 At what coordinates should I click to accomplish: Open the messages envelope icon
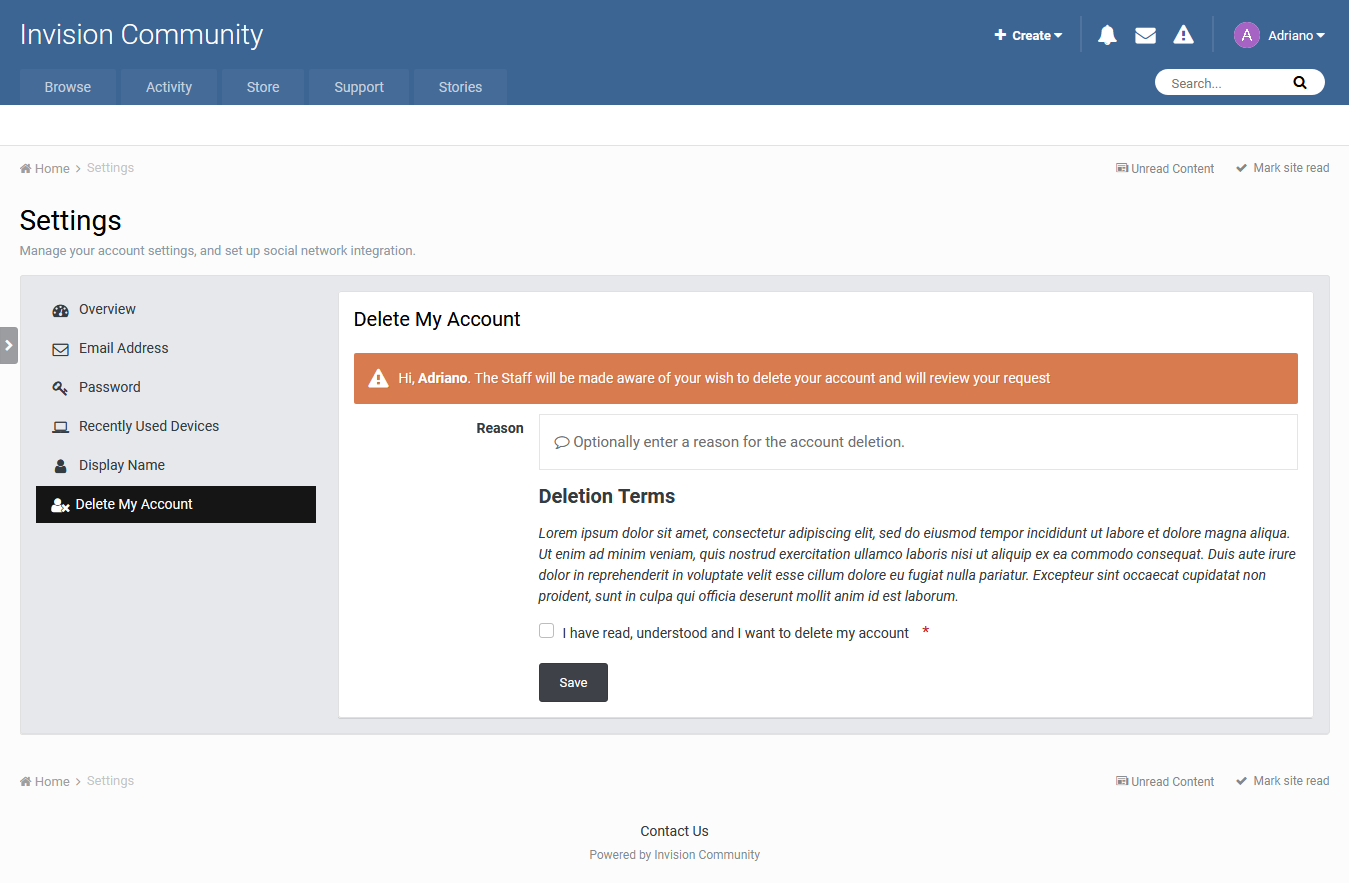click(x=1145, y=35)
